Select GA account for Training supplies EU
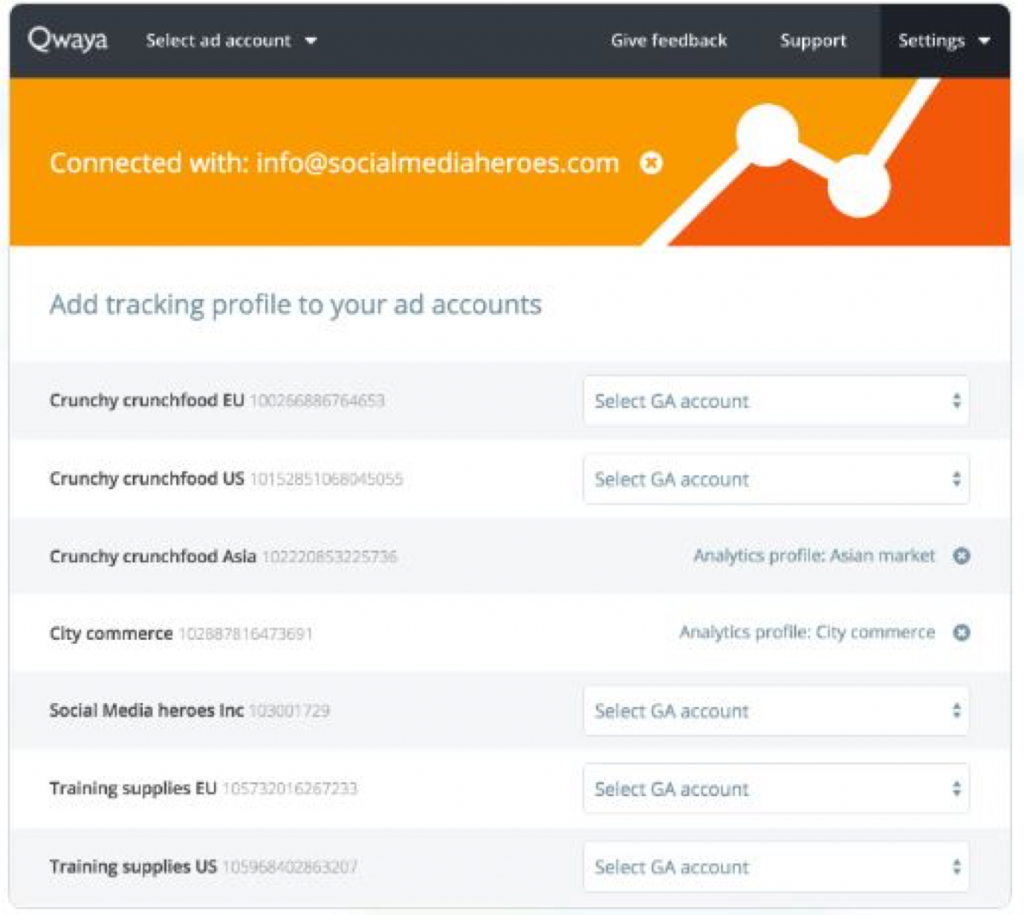The height and width of the screenshot is (915, 1024). (776, 788)
